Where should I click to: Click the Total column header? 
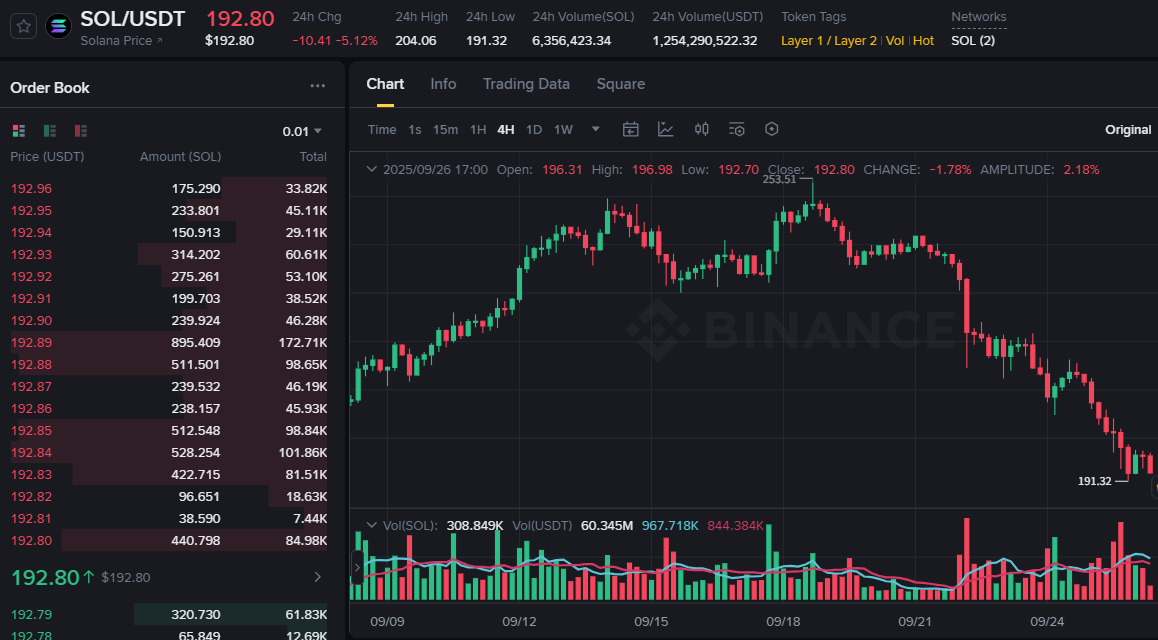pos(313,156)
